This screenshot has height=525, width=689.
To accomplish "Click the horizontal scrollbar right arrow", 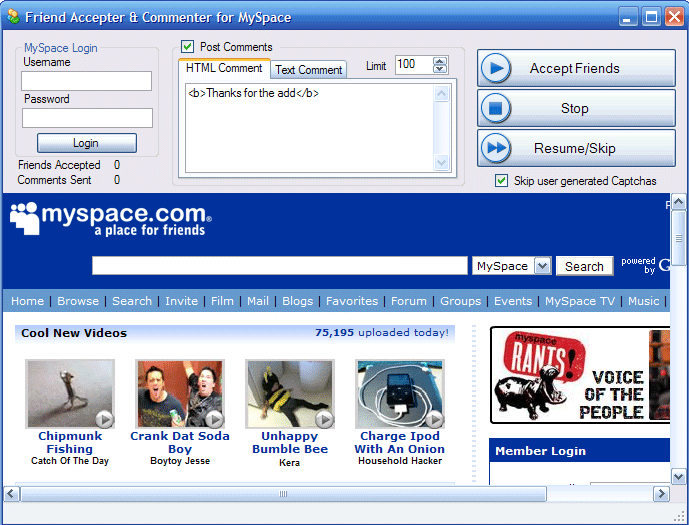I will 661,494.
